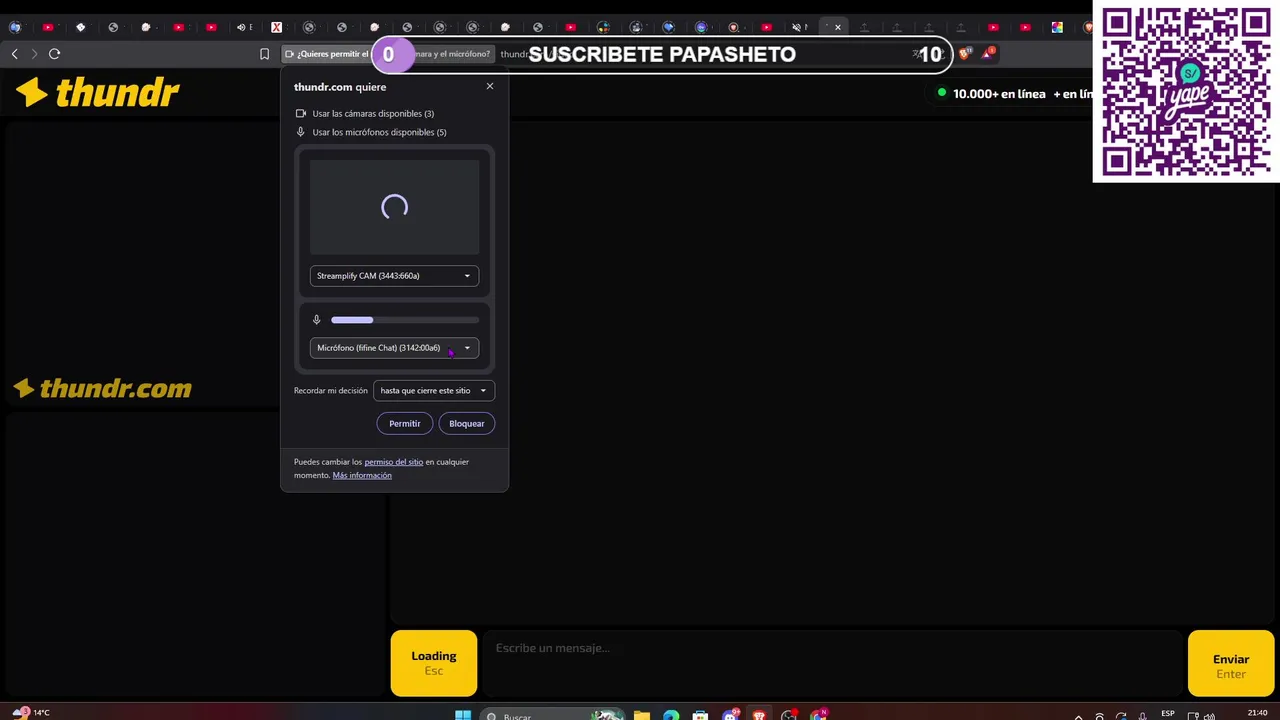The width and height of the screenshot is (1280, 720).
Task: Click the yellow Loading Esc button
Action: click(x=434, y=663)
